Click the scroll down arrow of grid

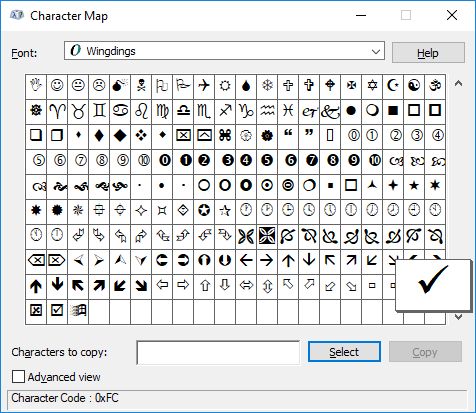pyautogui.click(x=458, y=317)
